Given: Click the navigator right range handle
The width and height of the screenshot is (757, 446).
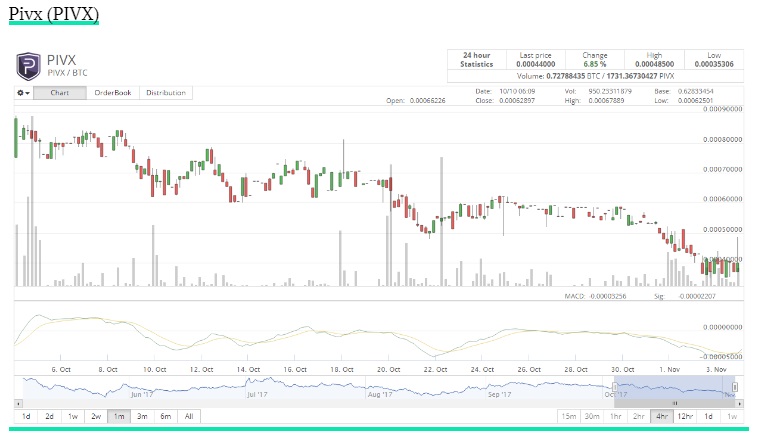Looking at the screenshot, I should (734, 387).
